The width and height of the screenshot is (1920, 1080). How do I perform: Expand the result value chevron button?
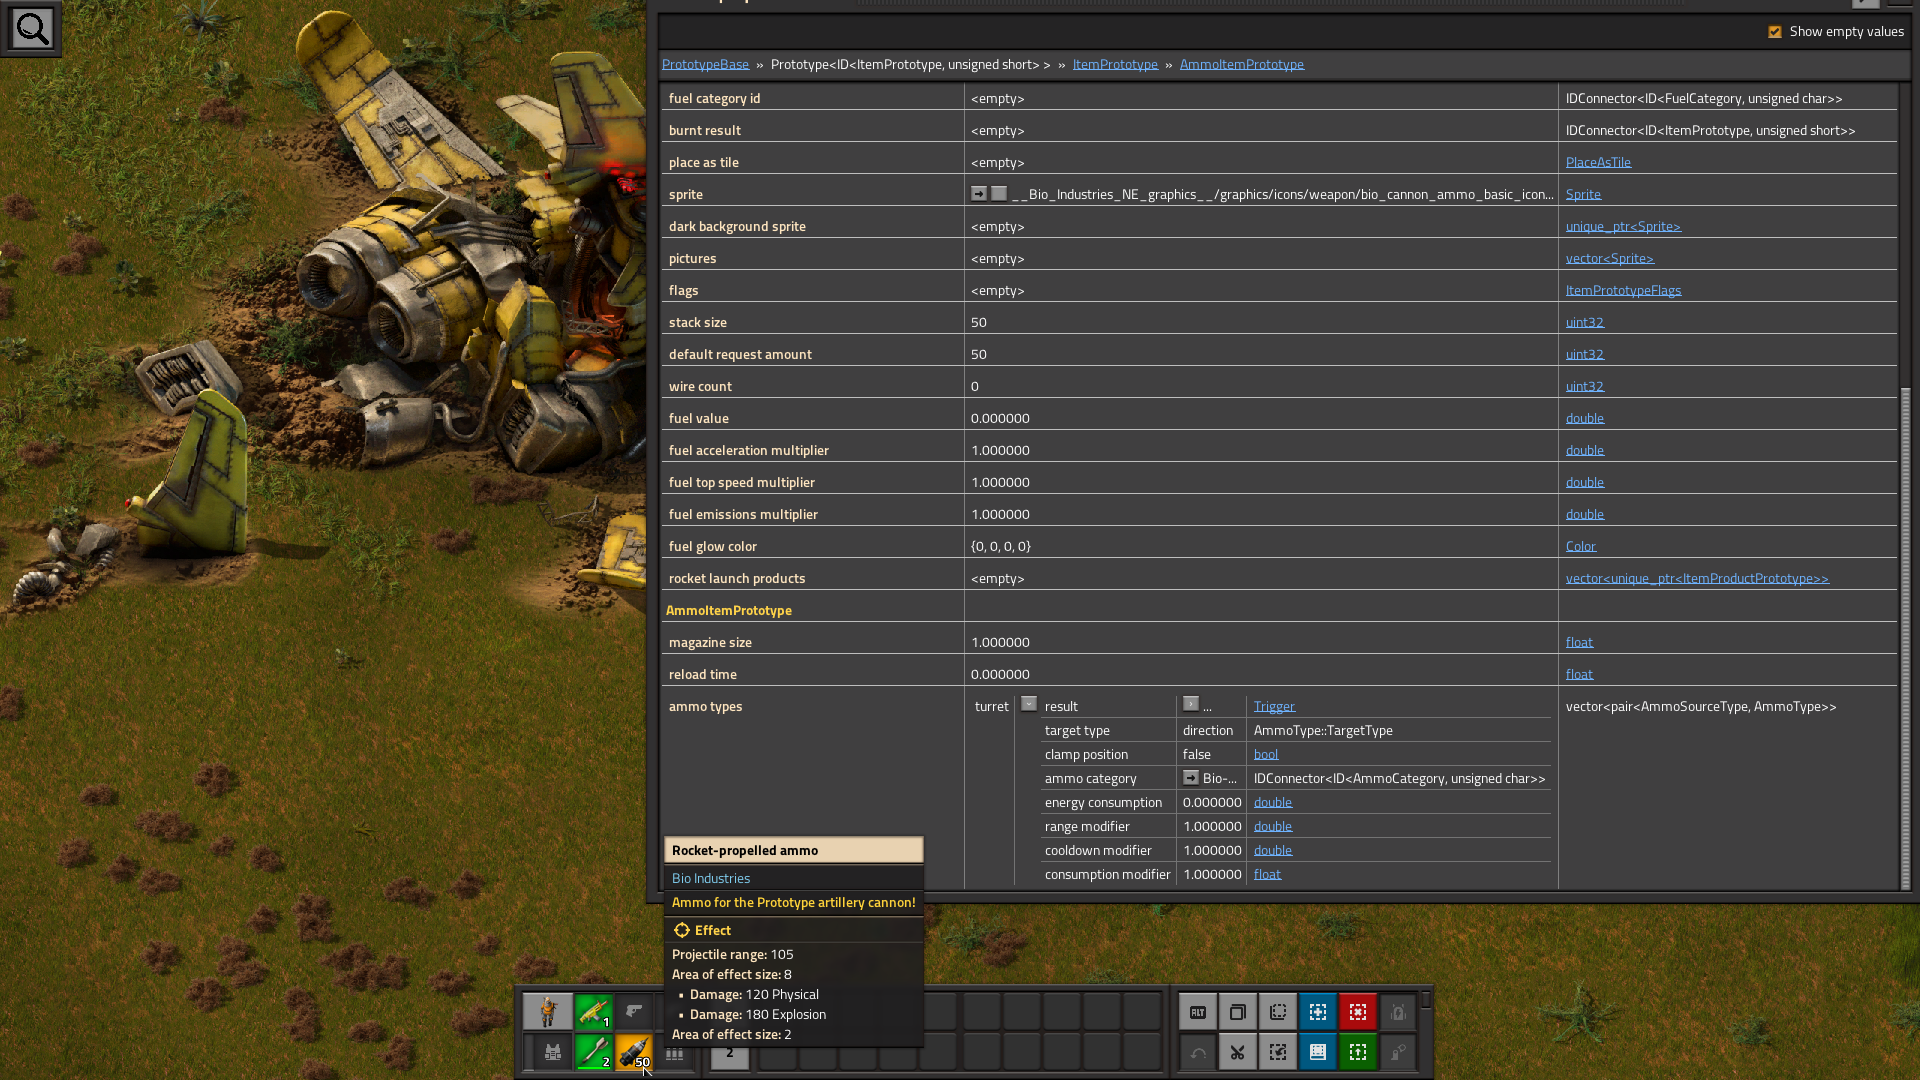pos(1190,704)
